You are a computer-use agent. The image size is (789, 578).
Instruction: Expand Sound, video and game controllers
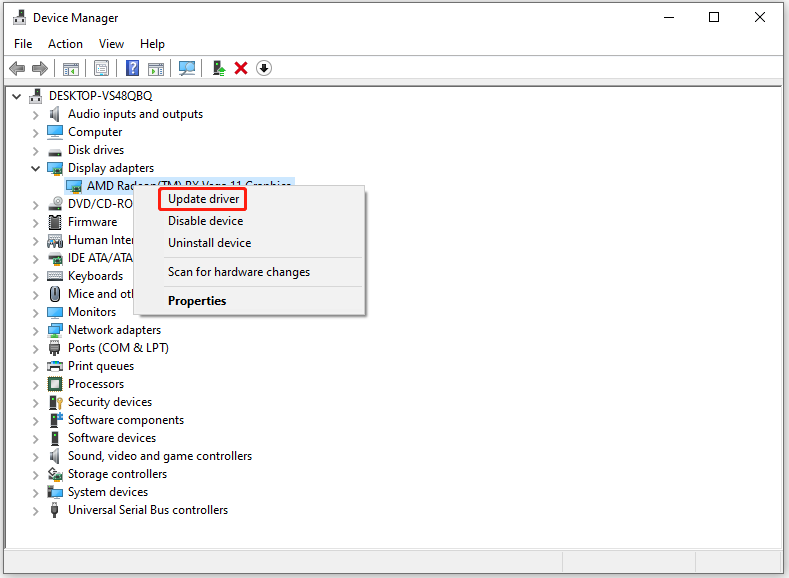click(x=35, y=457)
